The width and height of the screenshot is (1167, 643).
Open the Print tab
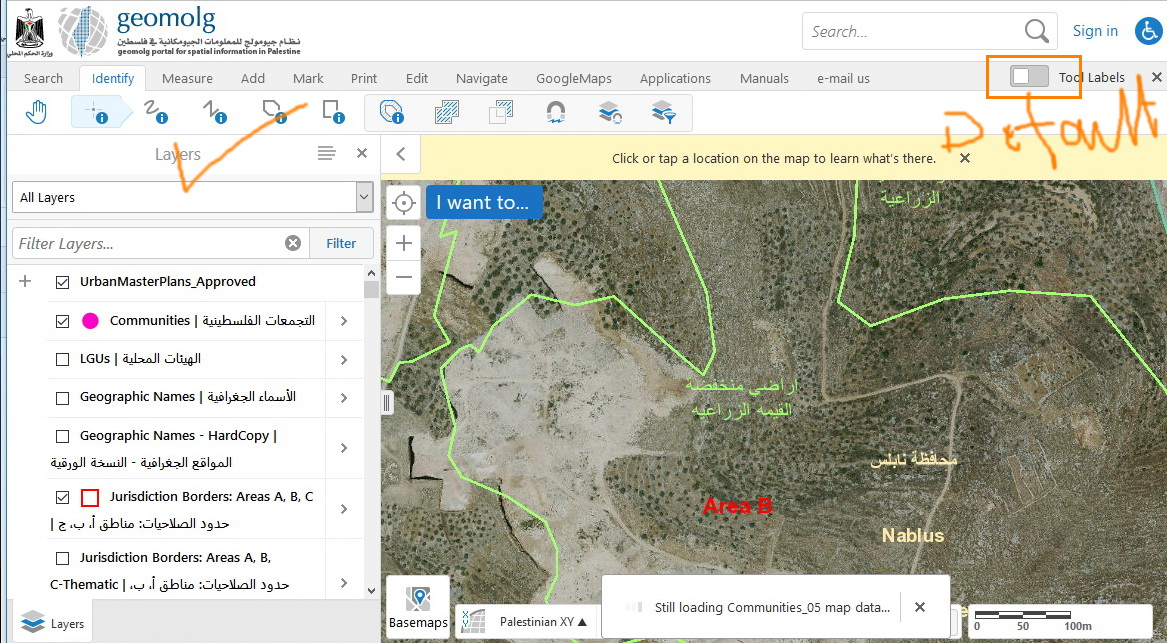(x=364, y=78)
